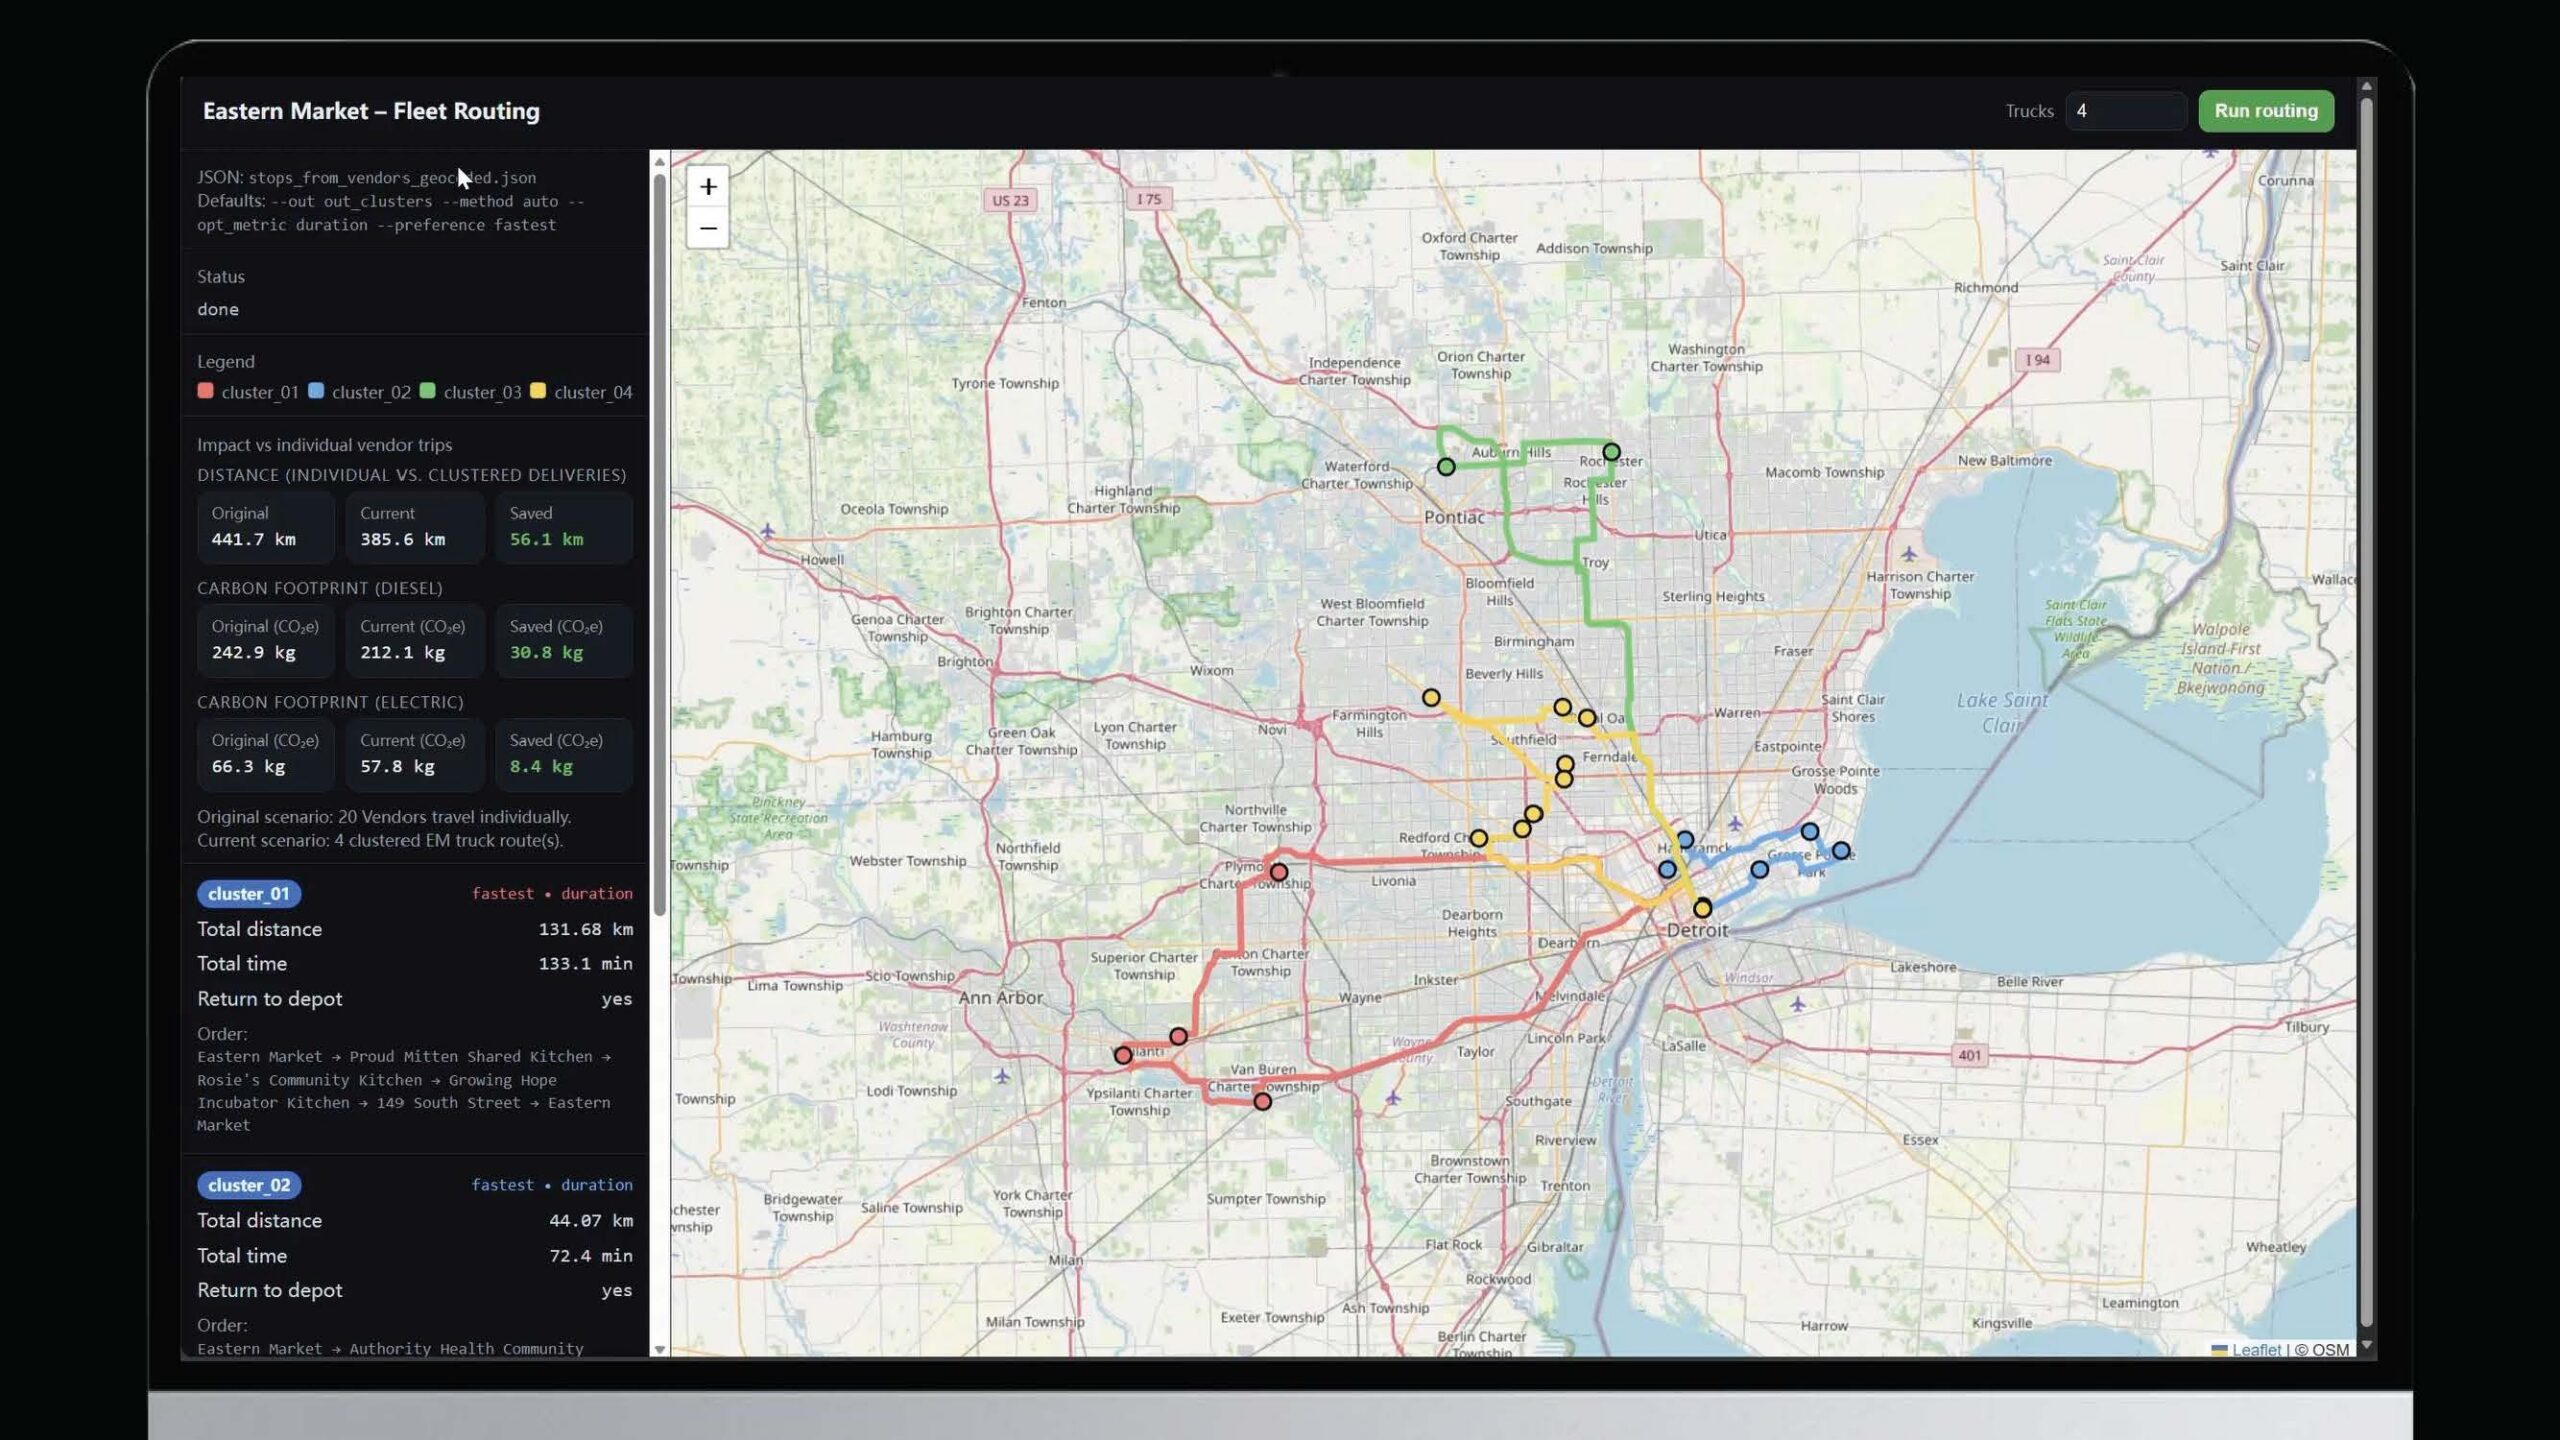Focus the Trucks number input field
The width and height of the screenshot is (2560, 1440).
2125,111
